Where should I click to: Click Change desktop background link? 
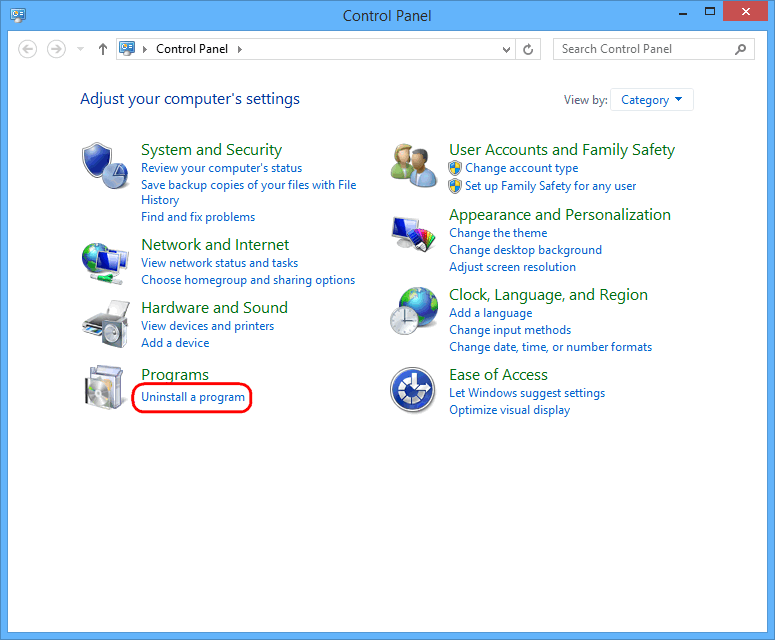pyautogui.click(x=525, y=250)
